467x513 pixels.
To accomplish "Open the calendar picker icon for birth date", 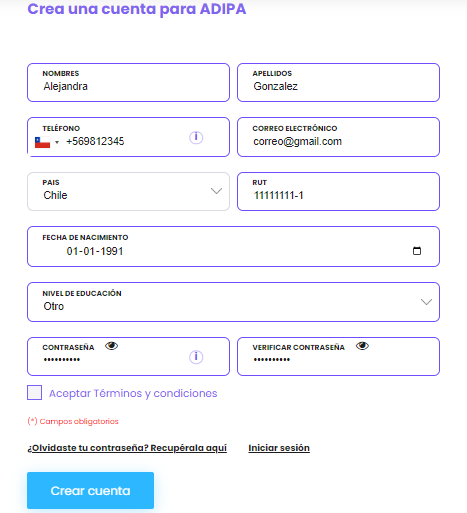I will [417, 251].
